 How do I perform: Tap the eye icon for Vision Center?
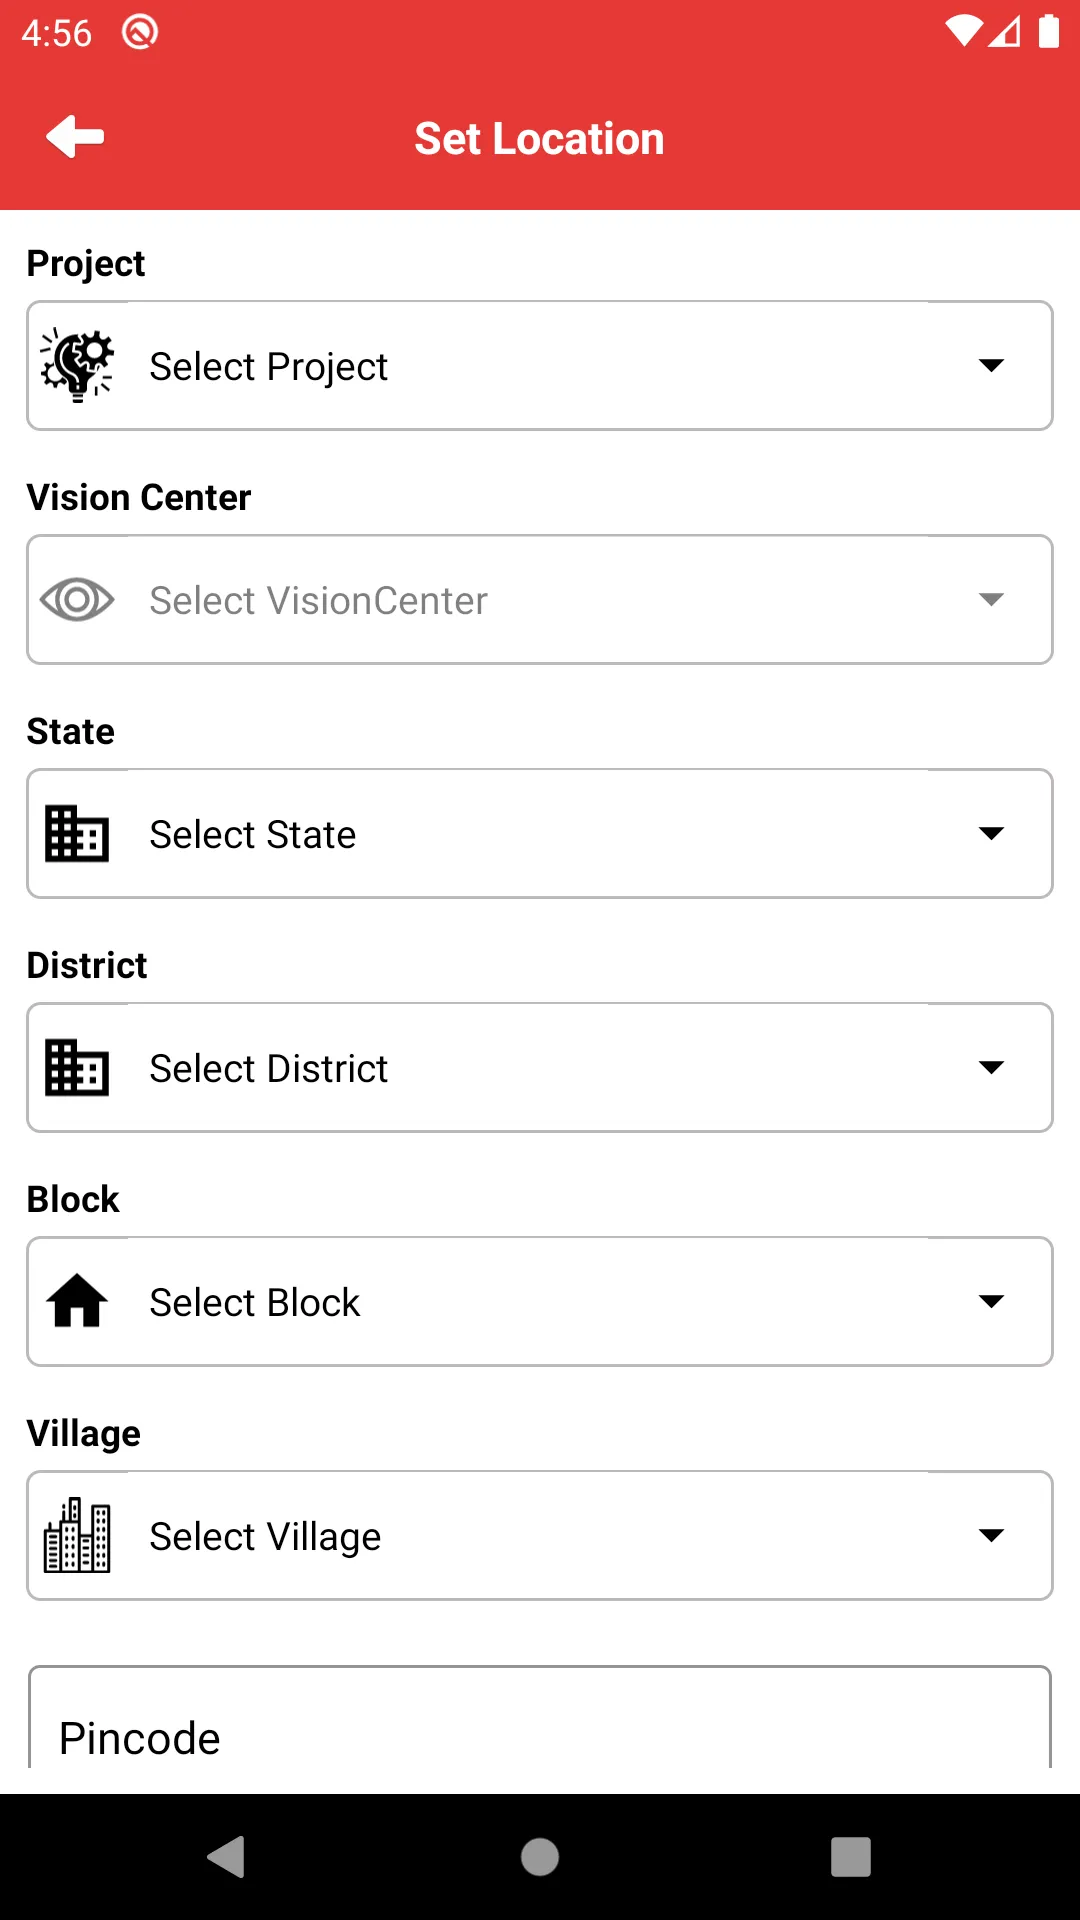click(x=77, y=600)
